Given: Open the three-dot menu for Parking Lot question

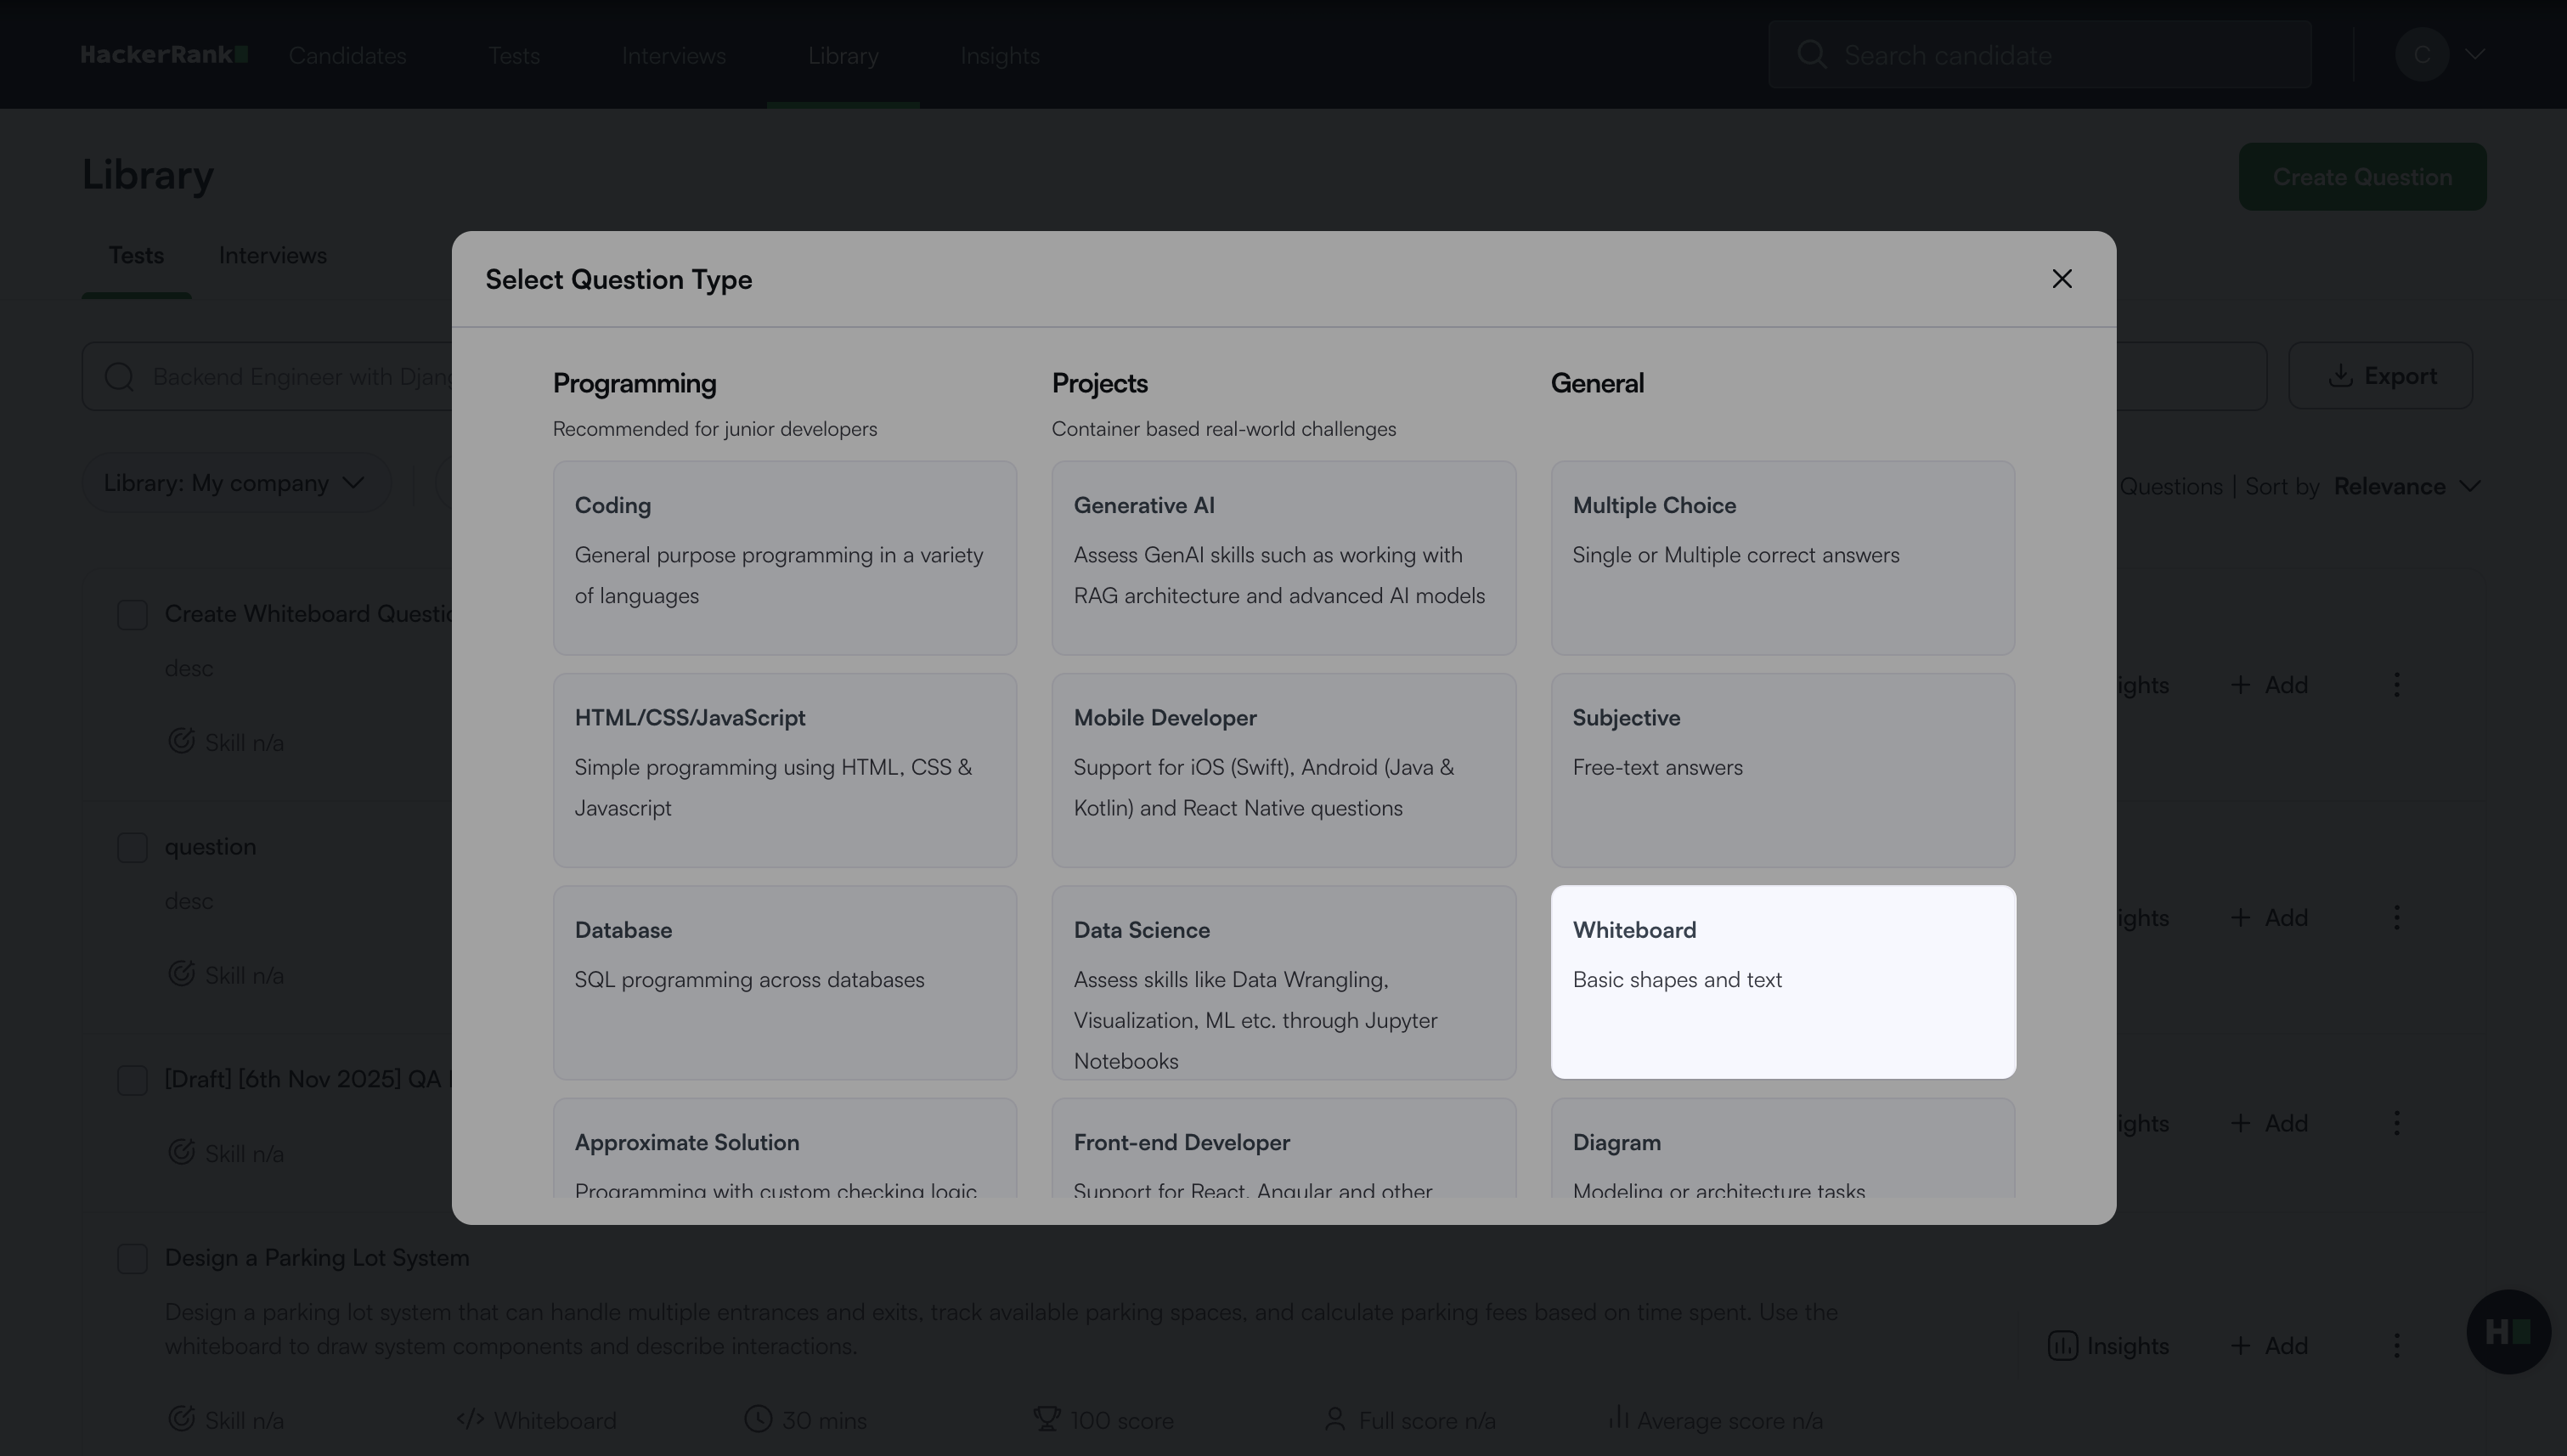Looking at the screenshot, I should point(2396,1346).
